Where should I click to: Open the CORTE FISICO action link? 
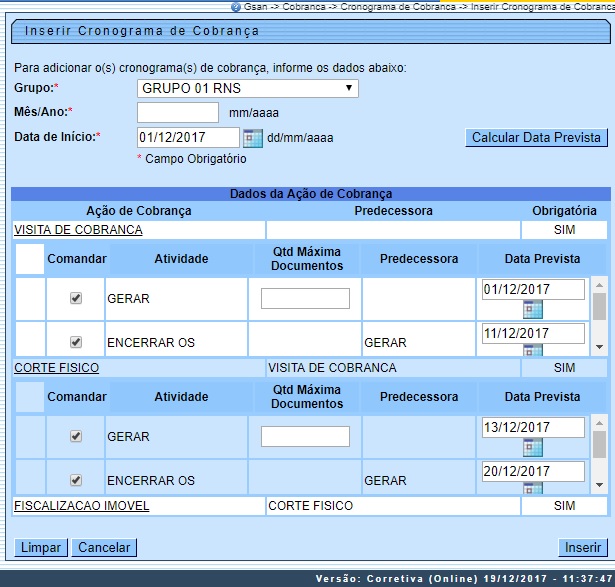[56, 368]
